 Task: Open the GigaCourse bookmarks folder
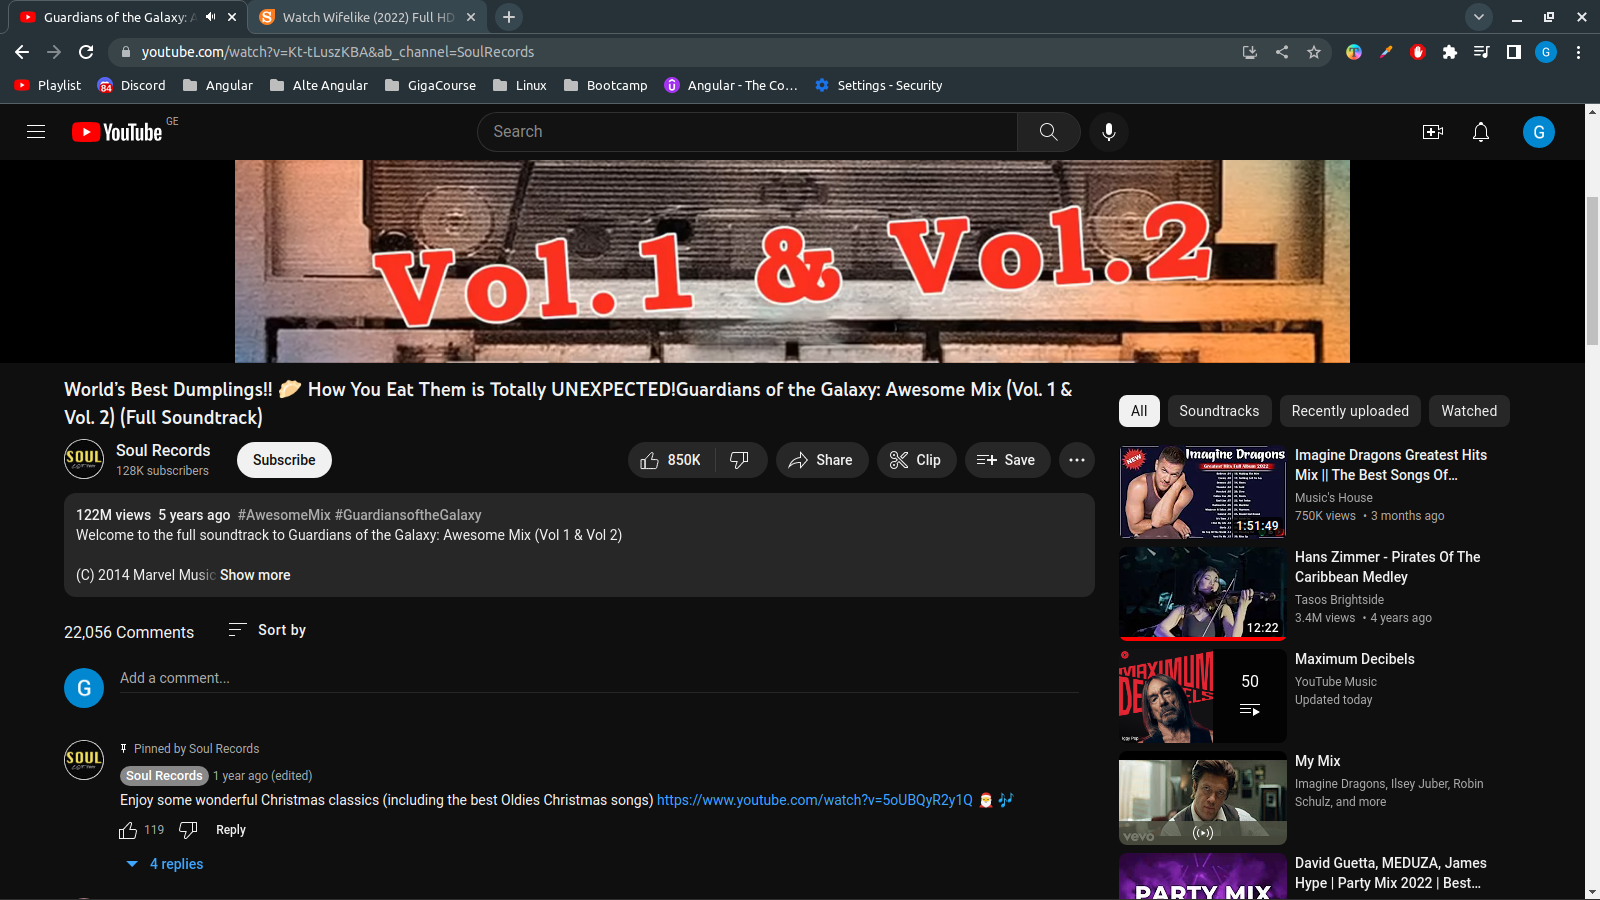click(431, 86)
